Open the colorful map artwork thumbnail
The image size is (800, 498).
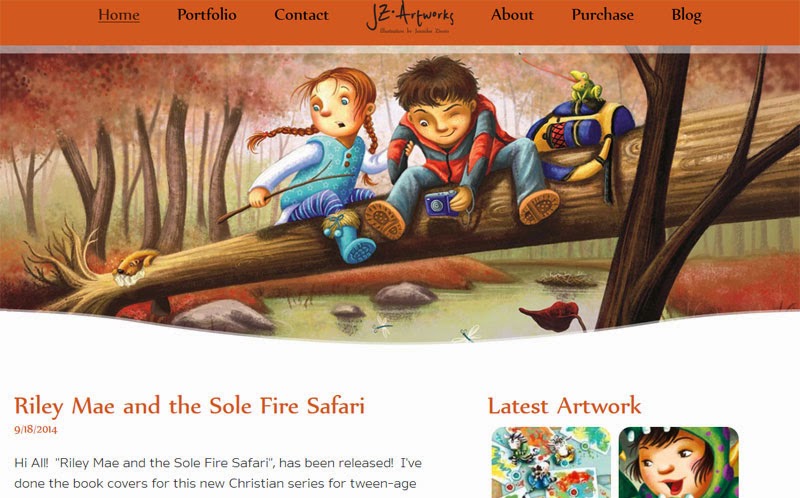tap(551, 462)
